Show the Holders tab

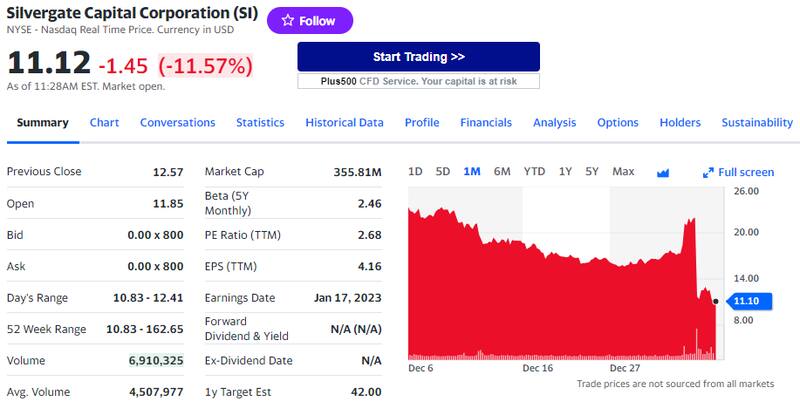click(680, 123)
